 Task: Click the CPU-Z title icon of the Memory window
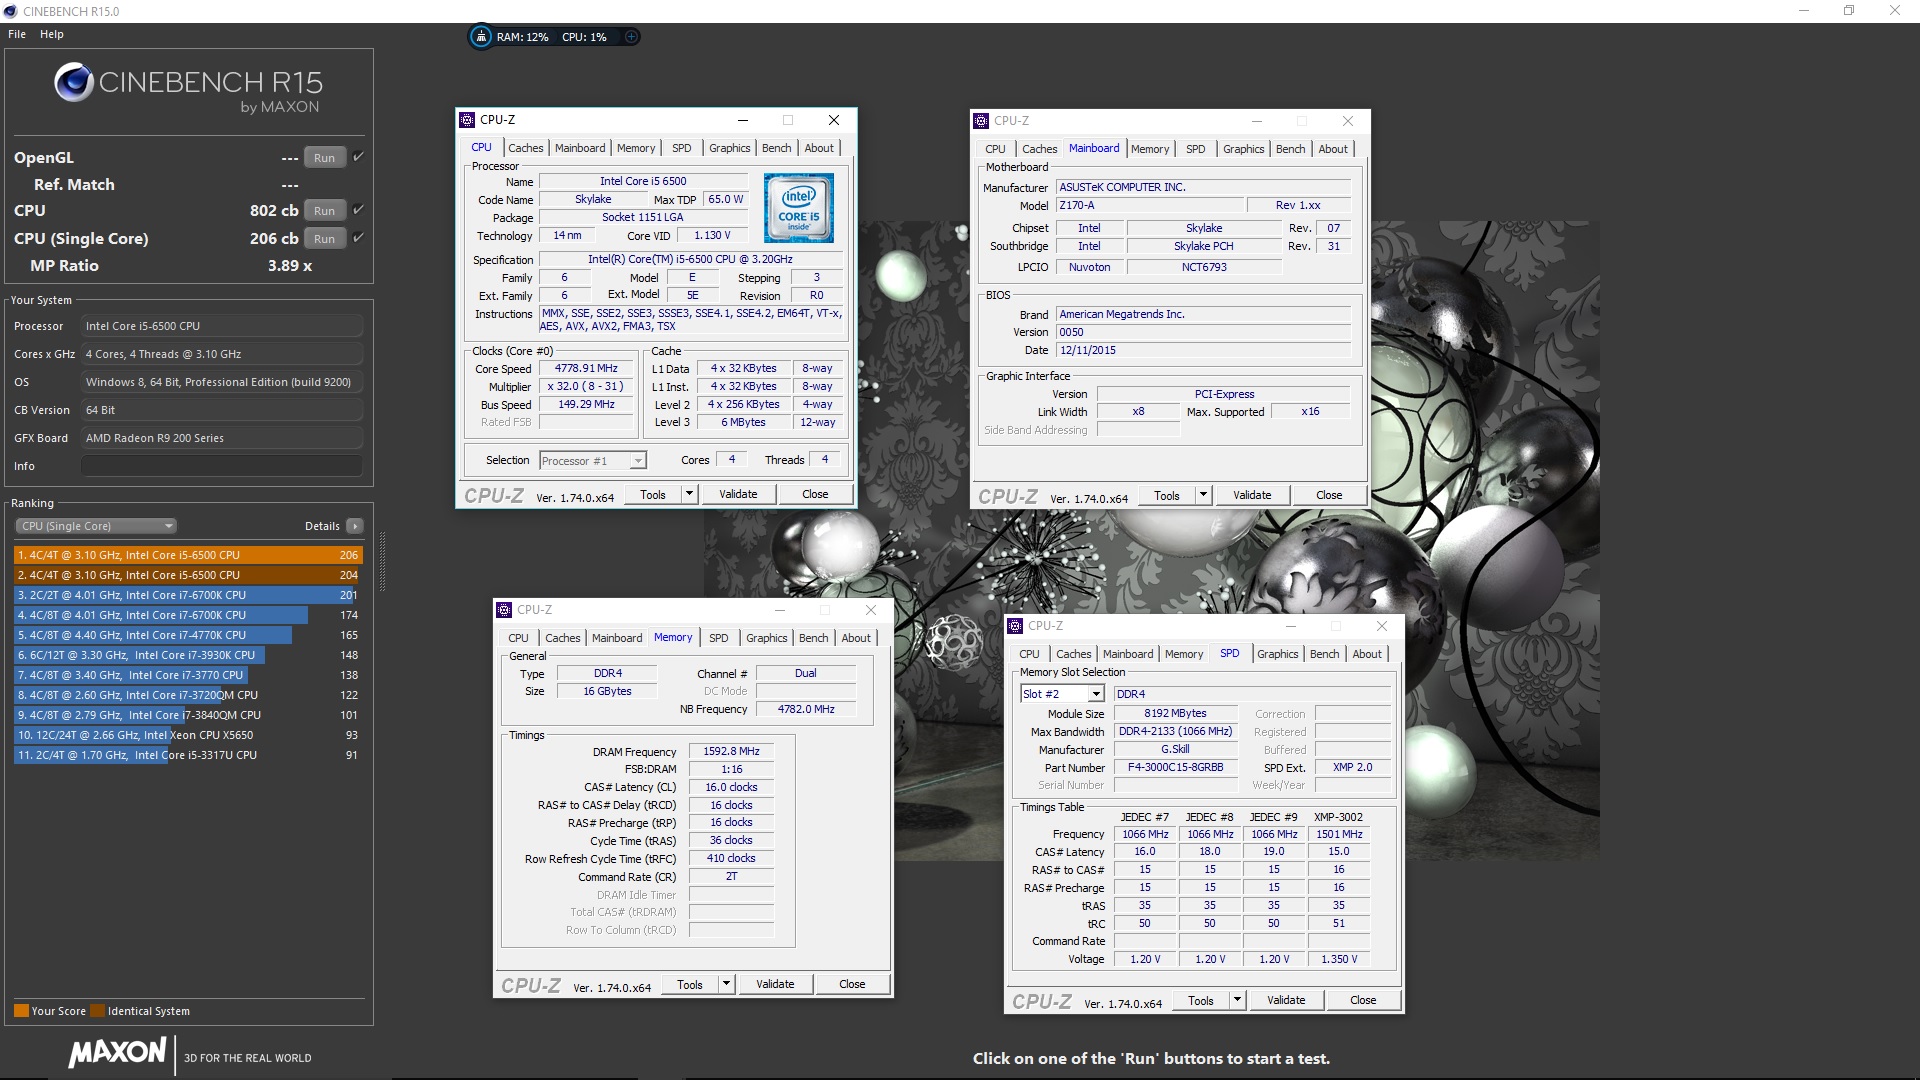[504, 609]
